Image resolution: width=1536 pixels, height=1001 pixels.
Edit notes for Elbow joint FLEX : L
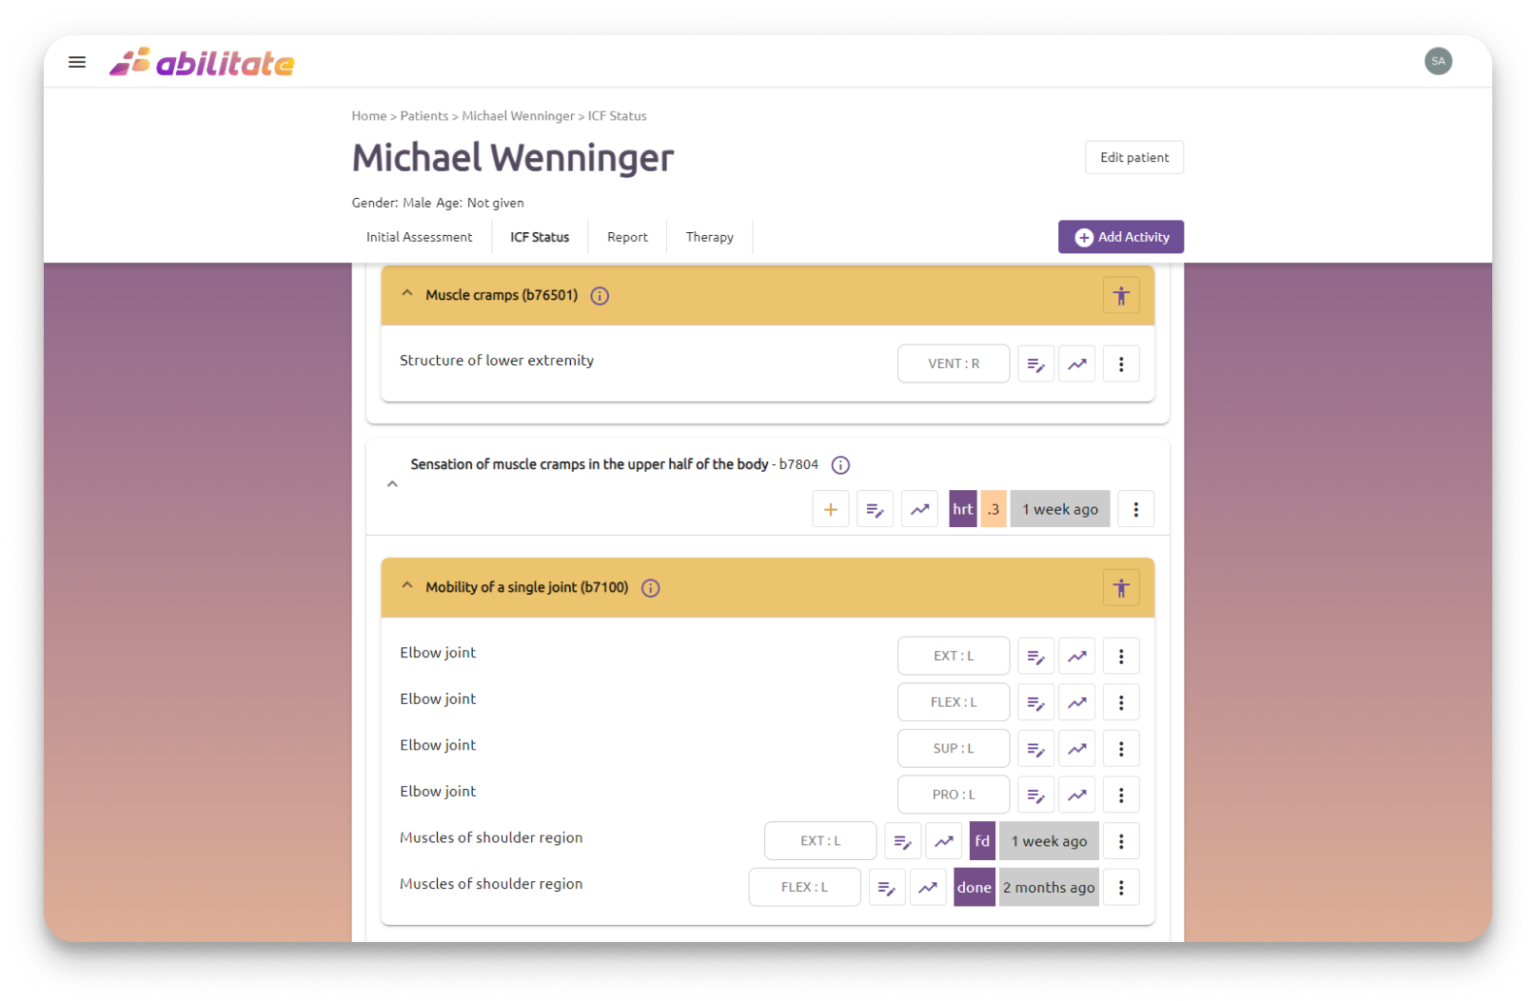pyautogui.click(x=1036, y=703)
